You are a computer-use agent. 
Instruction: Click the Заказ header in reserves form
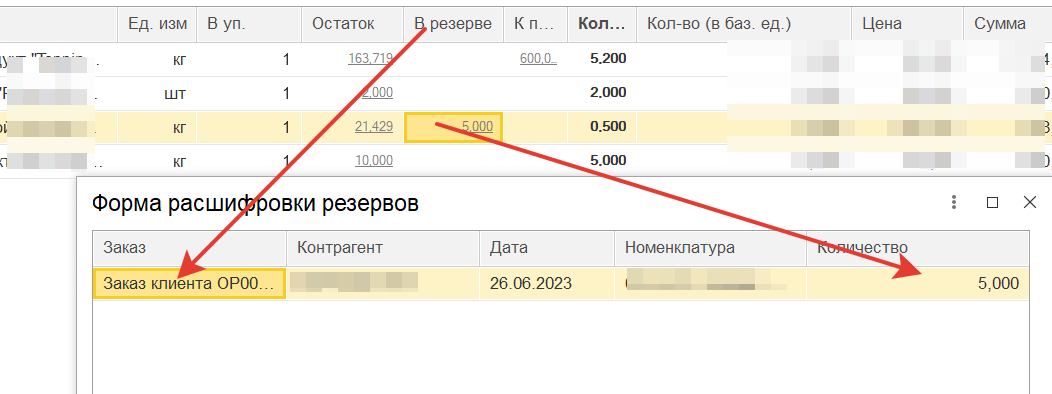point(190,248)
